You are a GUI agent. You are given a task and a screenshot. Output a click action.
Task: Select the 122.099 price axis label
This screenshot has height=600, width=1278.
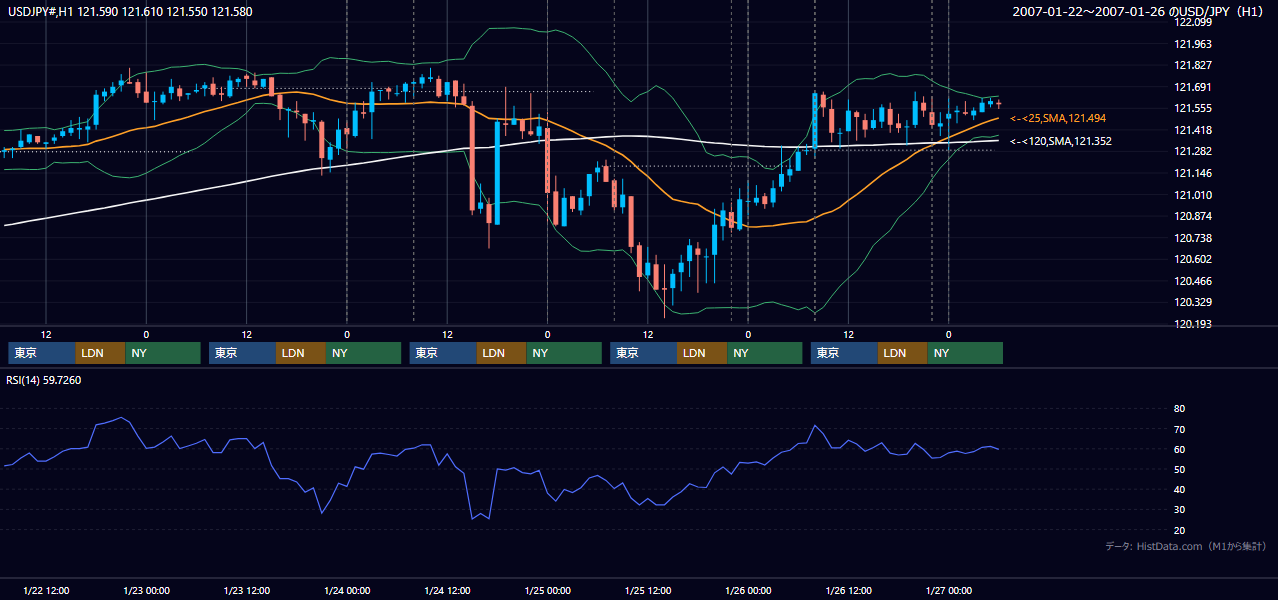pyautogui.click(x=1192, y=22)
